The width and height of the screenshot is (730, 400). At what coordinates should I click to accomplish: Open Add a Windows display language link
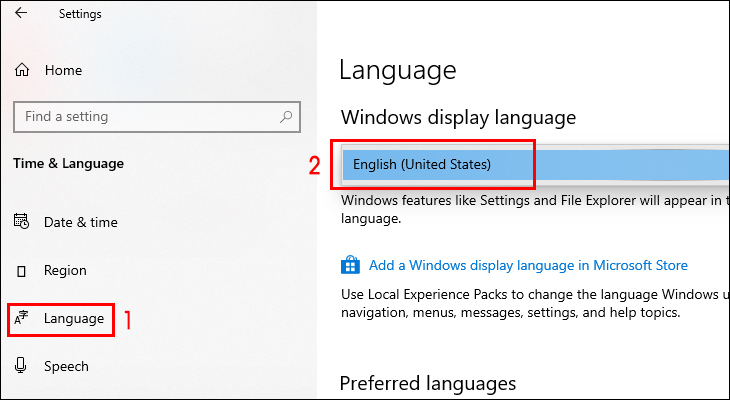pos(528,265)
